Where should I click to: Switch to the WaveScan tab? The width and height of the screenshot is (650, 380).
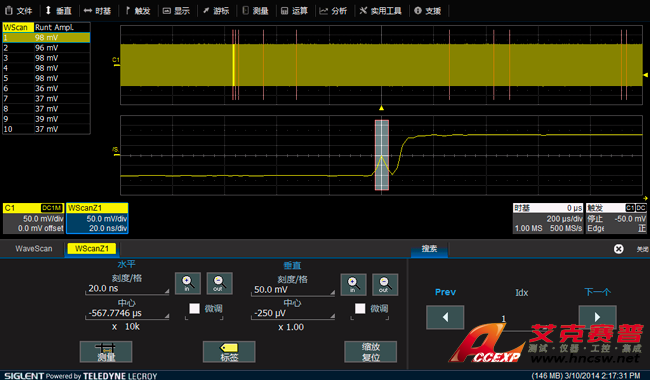pos(34,249)
